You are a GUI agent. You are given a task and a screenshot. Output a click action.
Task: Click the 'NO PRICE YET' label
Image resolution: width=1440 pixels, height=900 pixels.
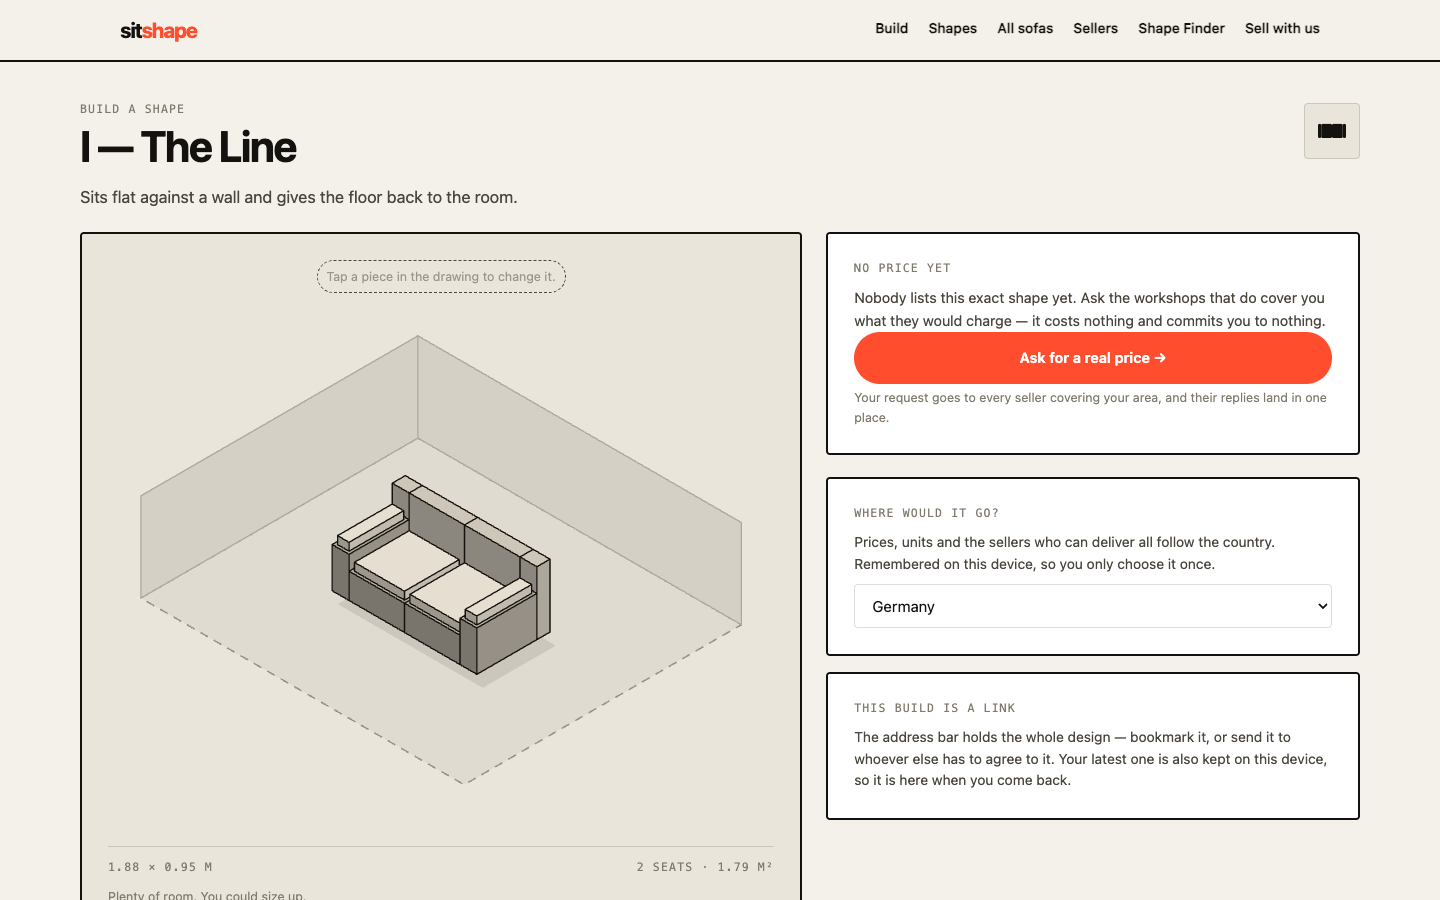902,268
